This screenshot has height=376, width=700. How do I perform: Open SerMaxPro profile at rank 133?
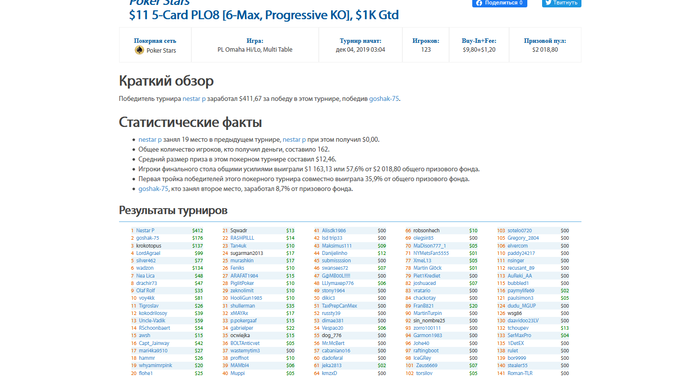coord(519,335)
